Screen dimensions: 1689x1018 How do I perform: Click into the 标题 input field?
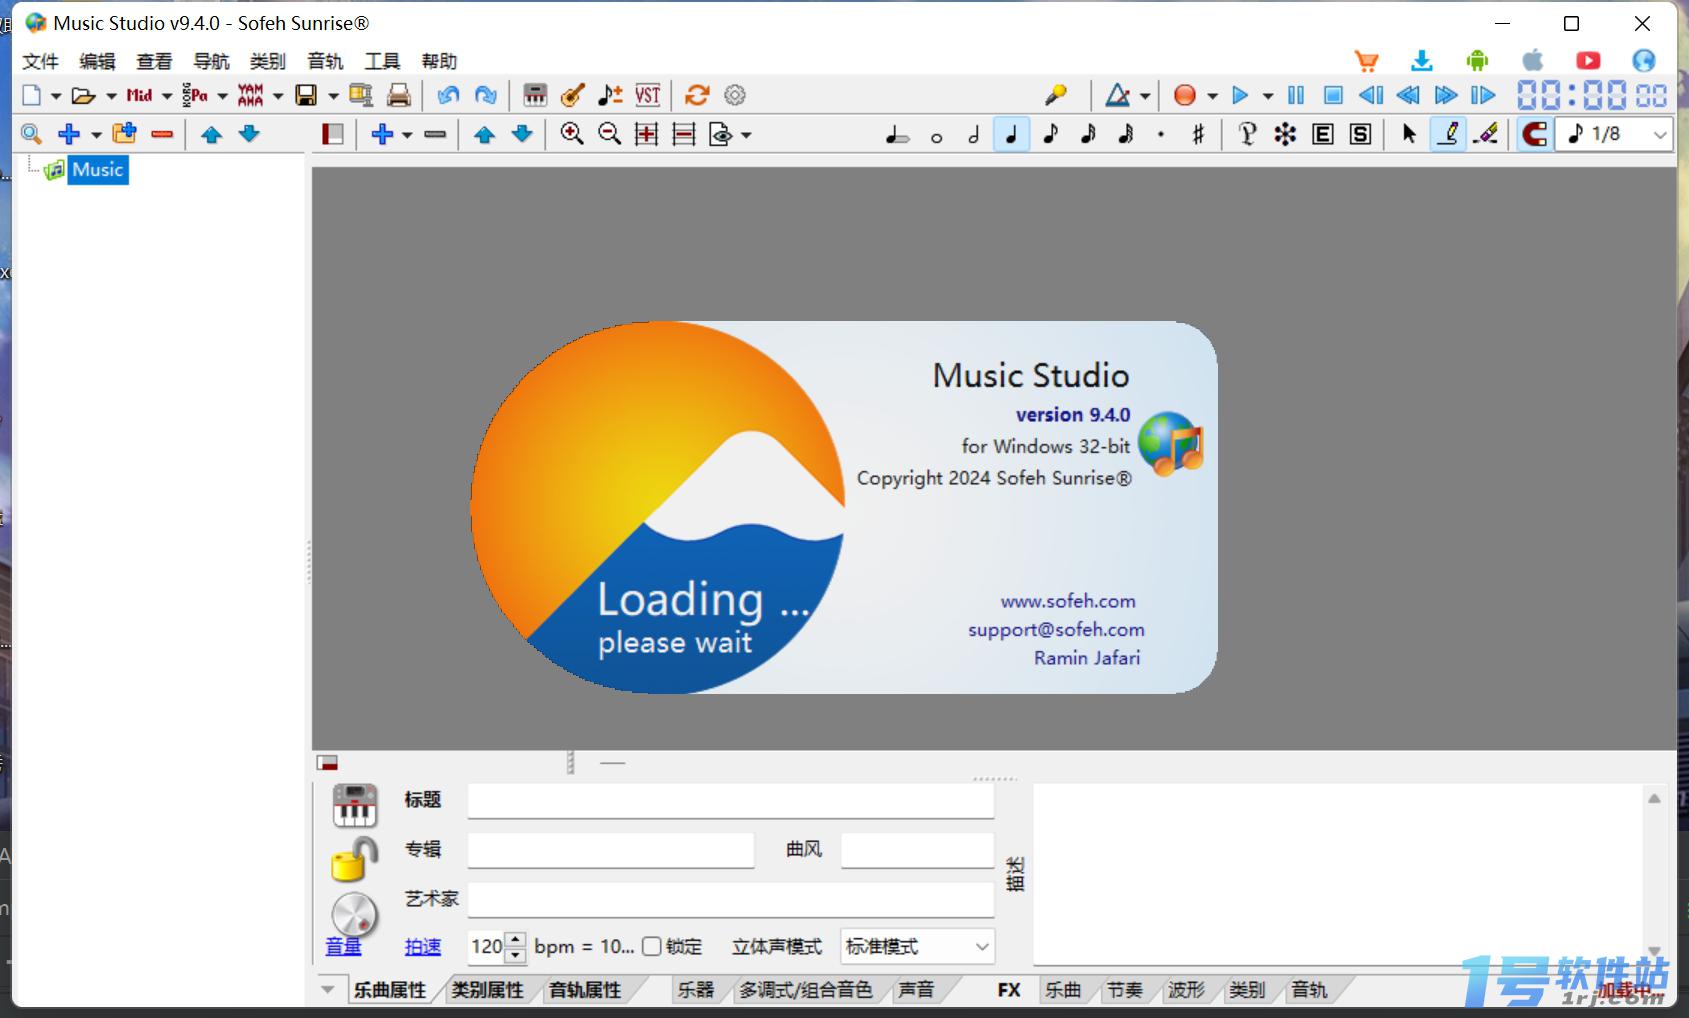pos(730,800)
